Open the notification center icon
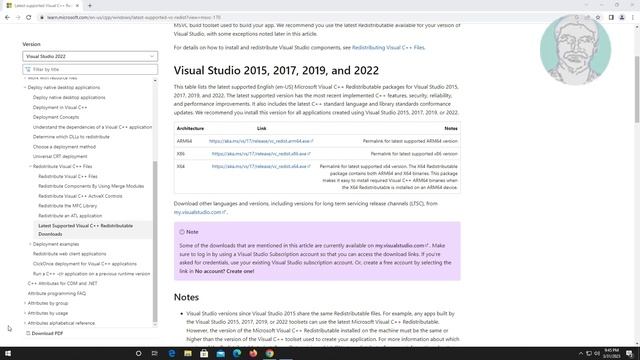This screenshot has width=640, height=360. click(x=630, y=353)
